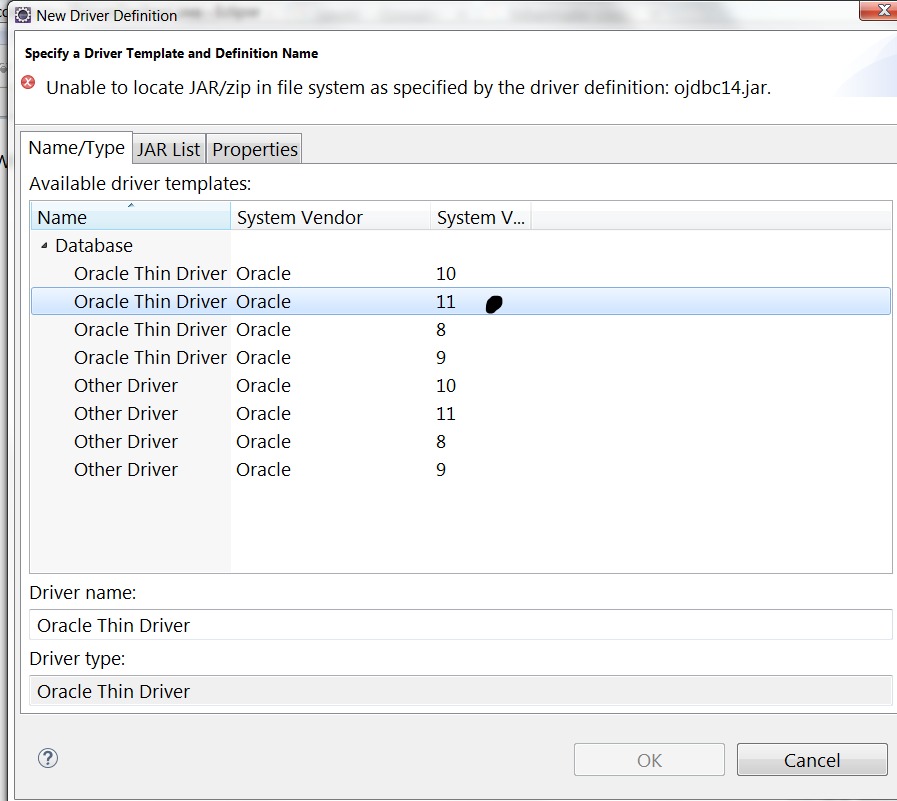
Task: Click the 'New Driver Definition' window title
Action: pos(106,15)
